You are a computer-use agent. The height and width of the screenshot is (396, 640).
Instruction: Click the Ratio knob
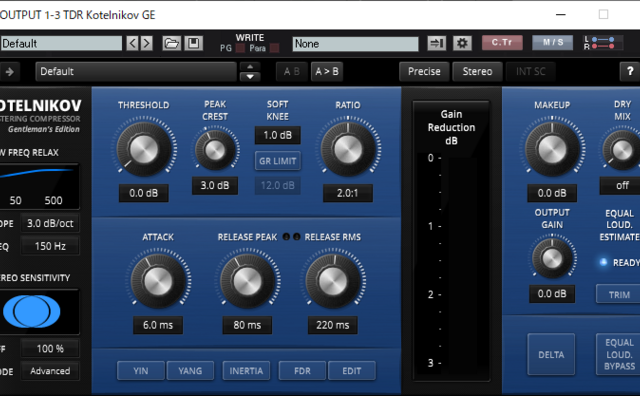click(x=348, y=149)
